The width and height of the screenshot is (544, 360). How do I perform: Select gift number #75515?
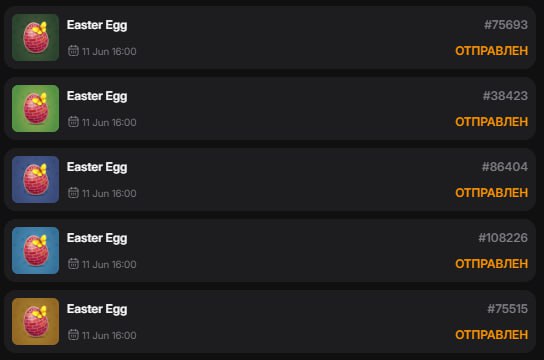pos(508,309)
